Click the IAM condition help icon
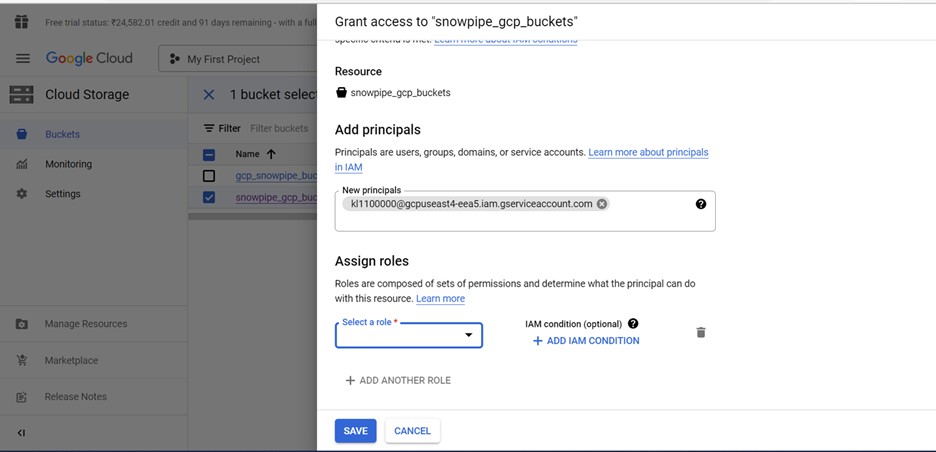Image resolution: width=936 pixels, height=452 pixels. point(633,324)
